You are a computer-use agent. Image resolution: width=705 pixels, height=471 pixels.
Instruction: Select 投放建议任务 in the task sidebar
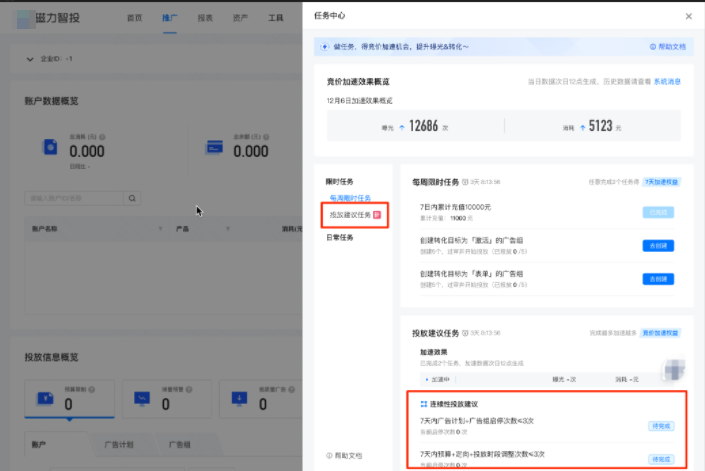pyautogui.click(x=350, y=215)
